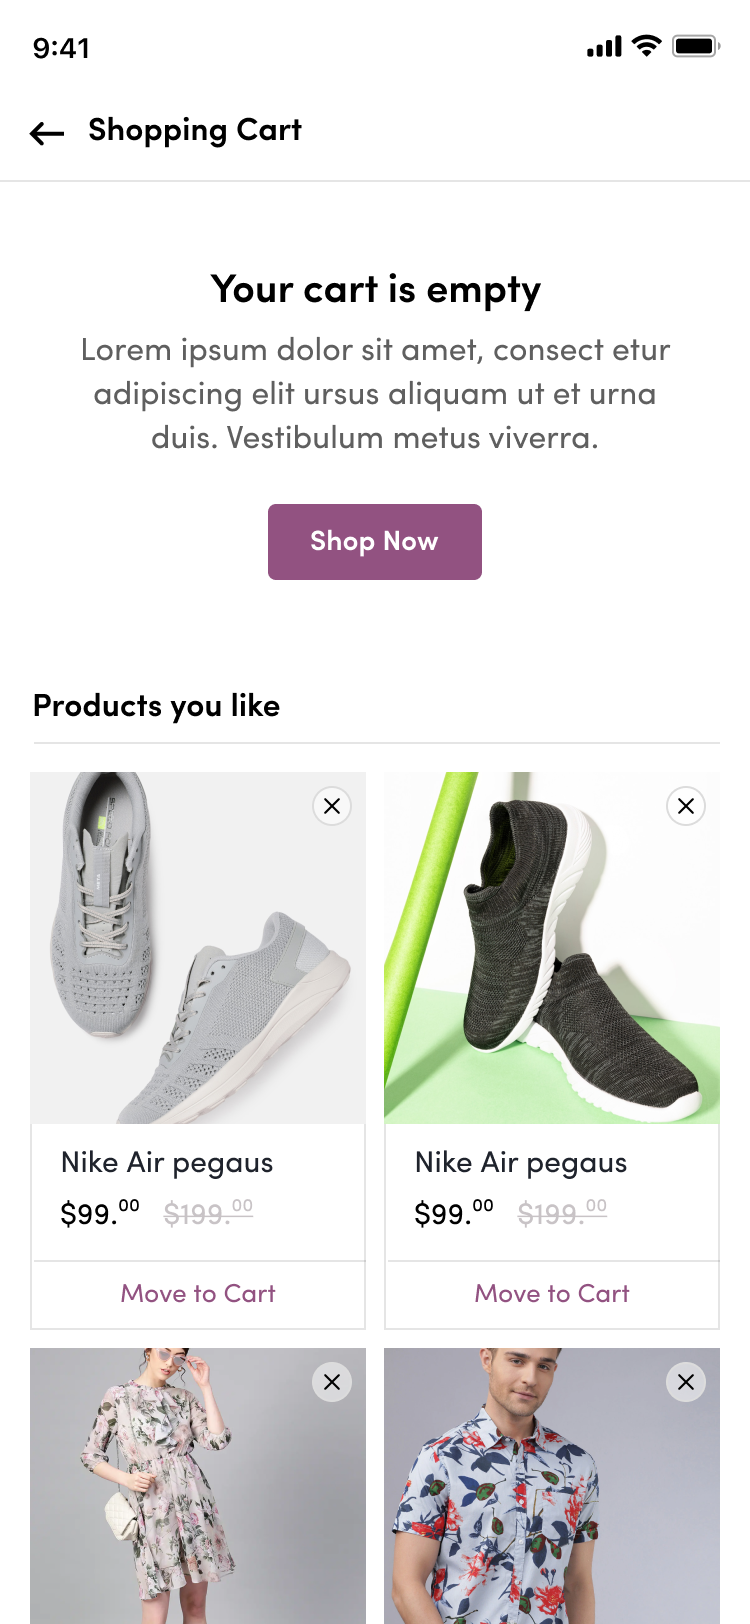Tap the battery status icon

click(x=696, y=46)
